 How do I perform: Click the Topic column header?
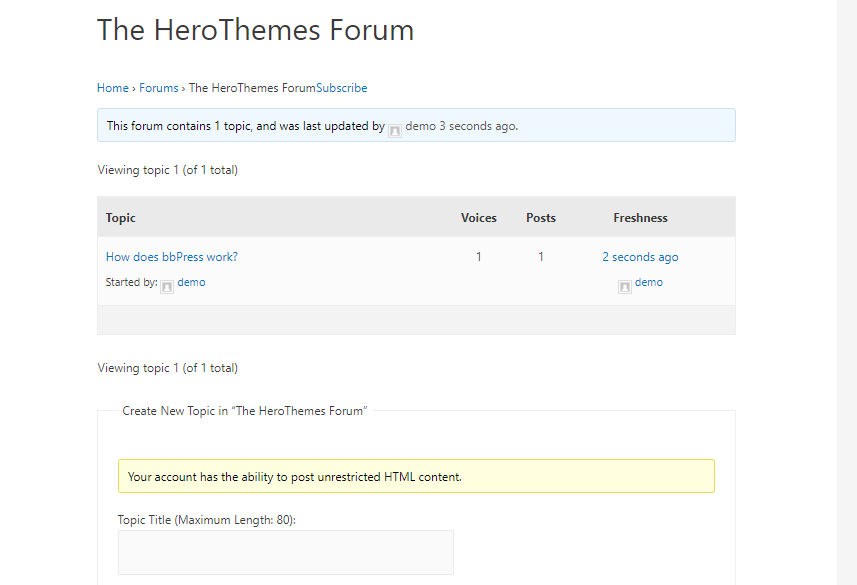coord(121,218)
